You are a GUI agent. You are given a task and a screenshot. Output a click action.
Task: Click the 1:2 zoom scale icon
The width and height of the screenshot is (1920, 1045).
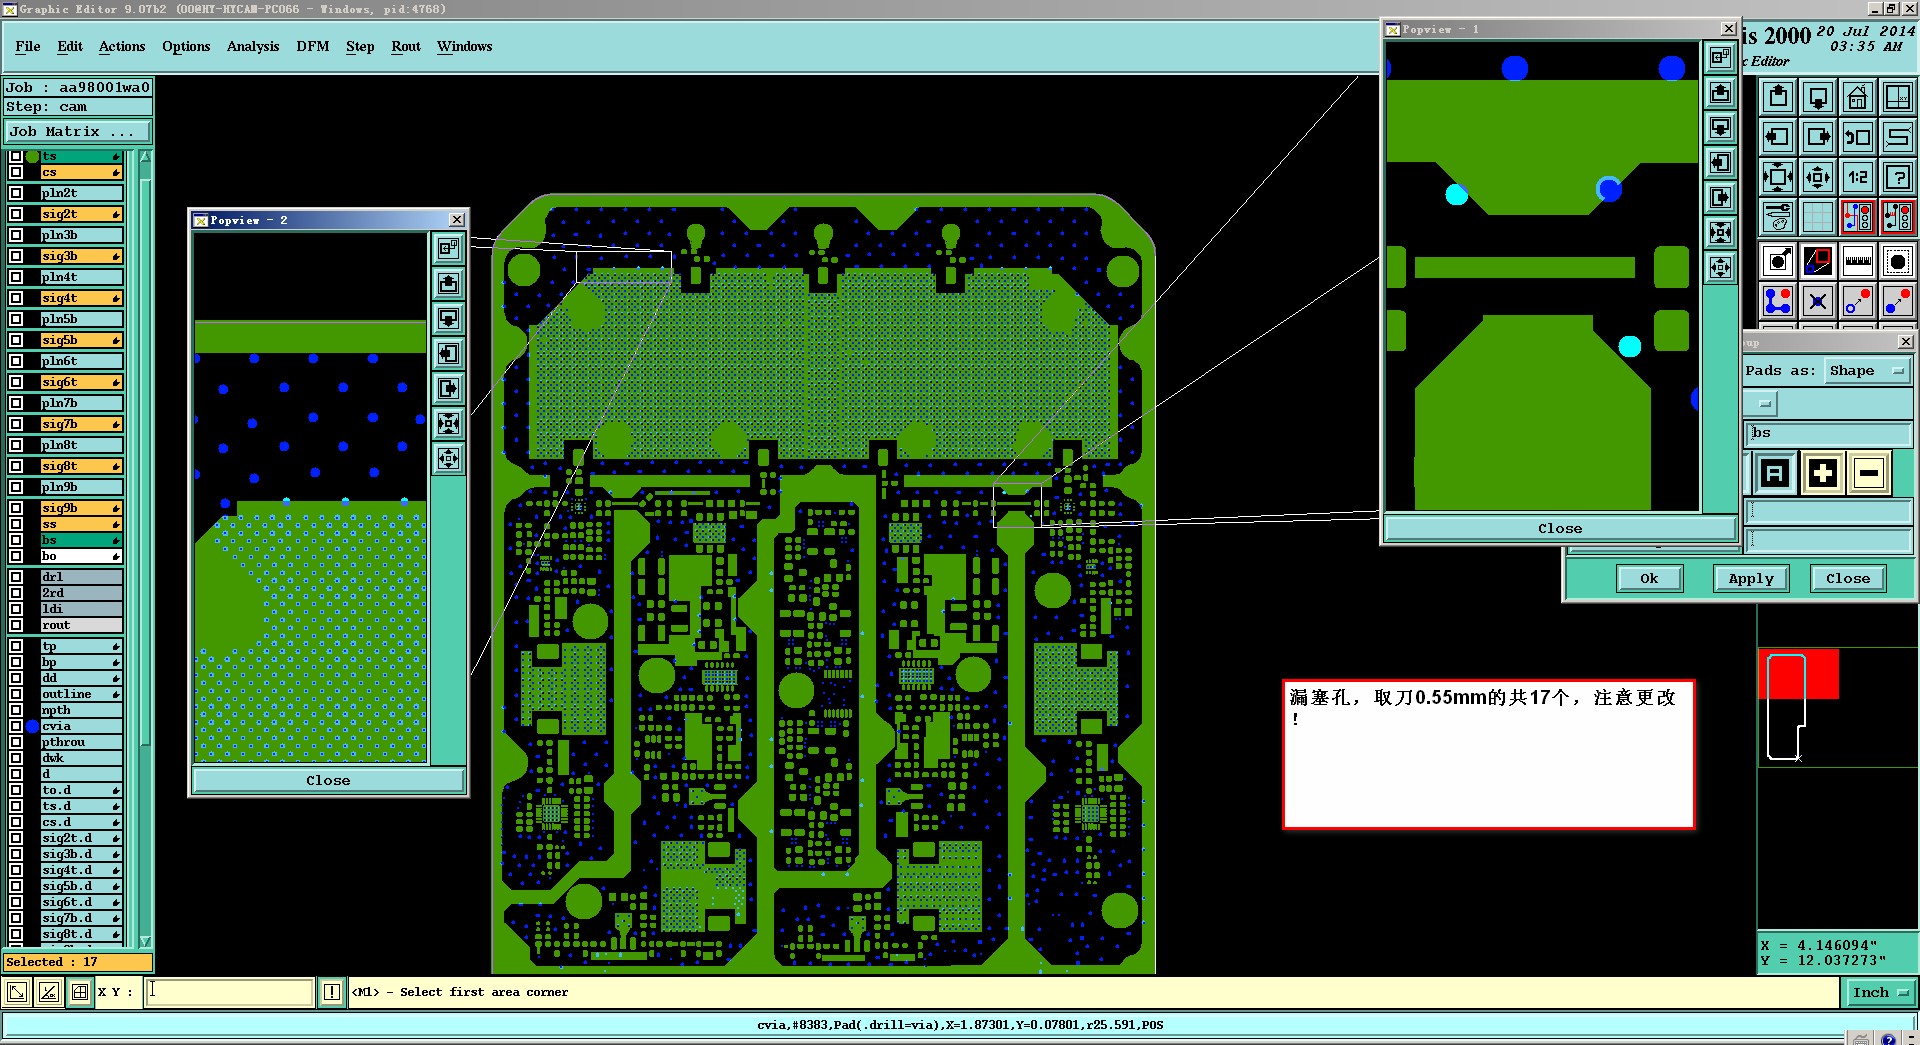(x=1857, y=177)
